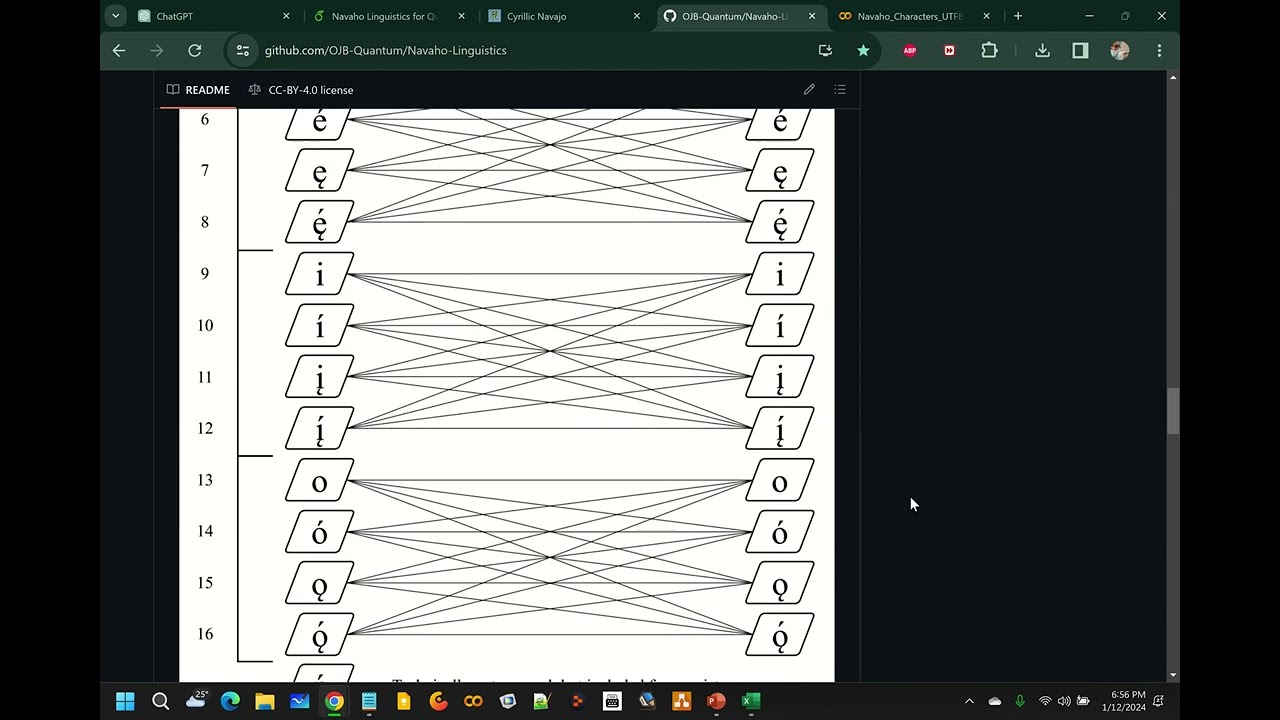
Task: Select the OJB-Quantum/Navaho-Linguistics tab
Action: 740,16
